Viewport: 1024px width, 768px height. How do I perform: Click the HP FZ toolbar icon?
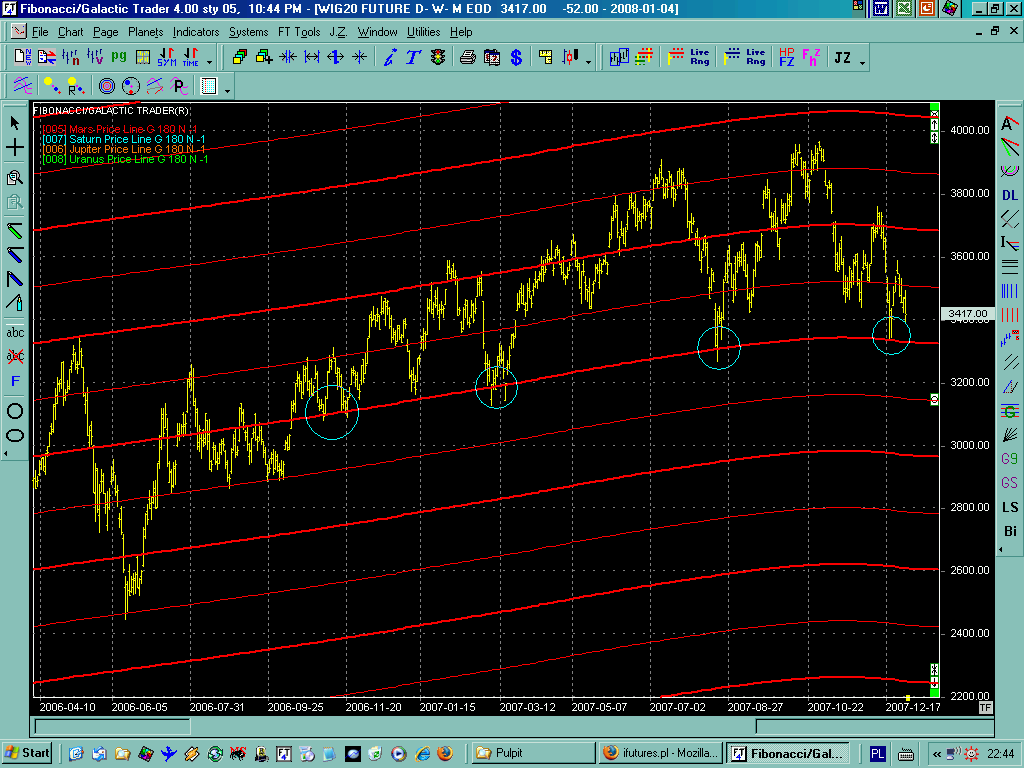[786, 57]
